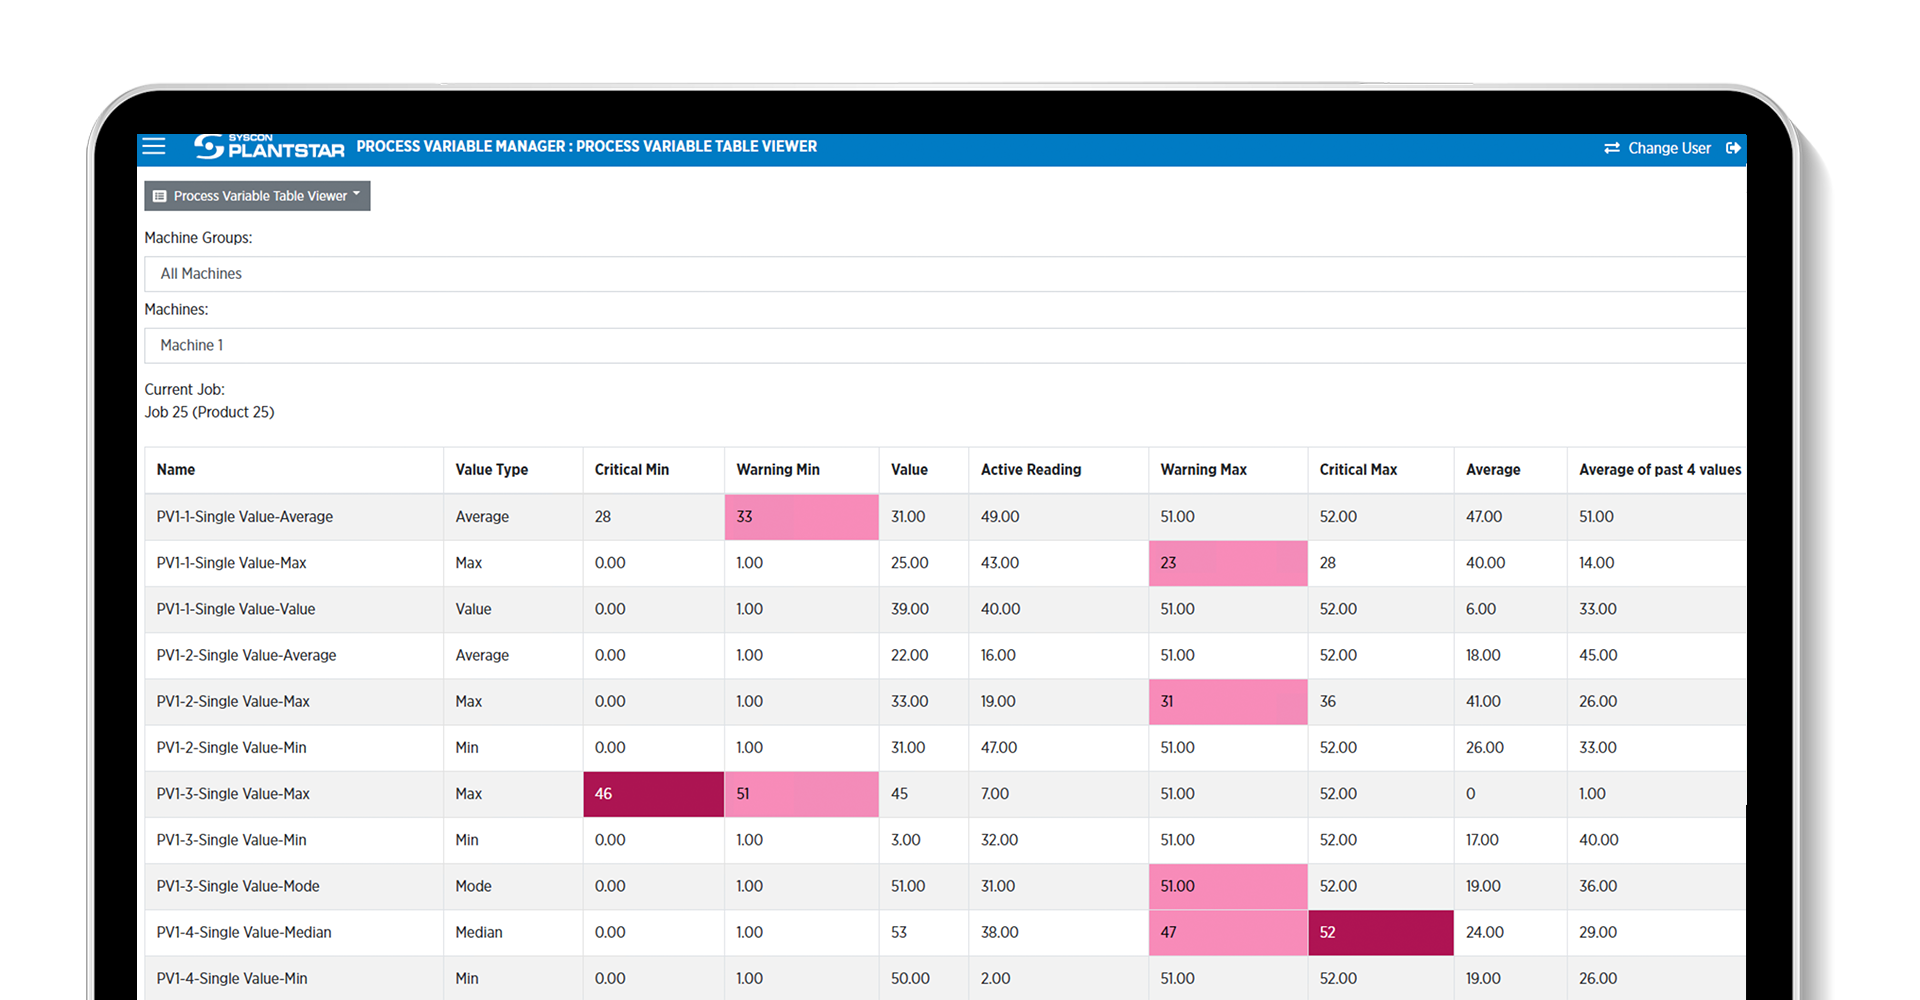This screenshot has height=1000, width=1920.
Task: Click the dark red Critical Max cell 52
Action: (1381, 932)
